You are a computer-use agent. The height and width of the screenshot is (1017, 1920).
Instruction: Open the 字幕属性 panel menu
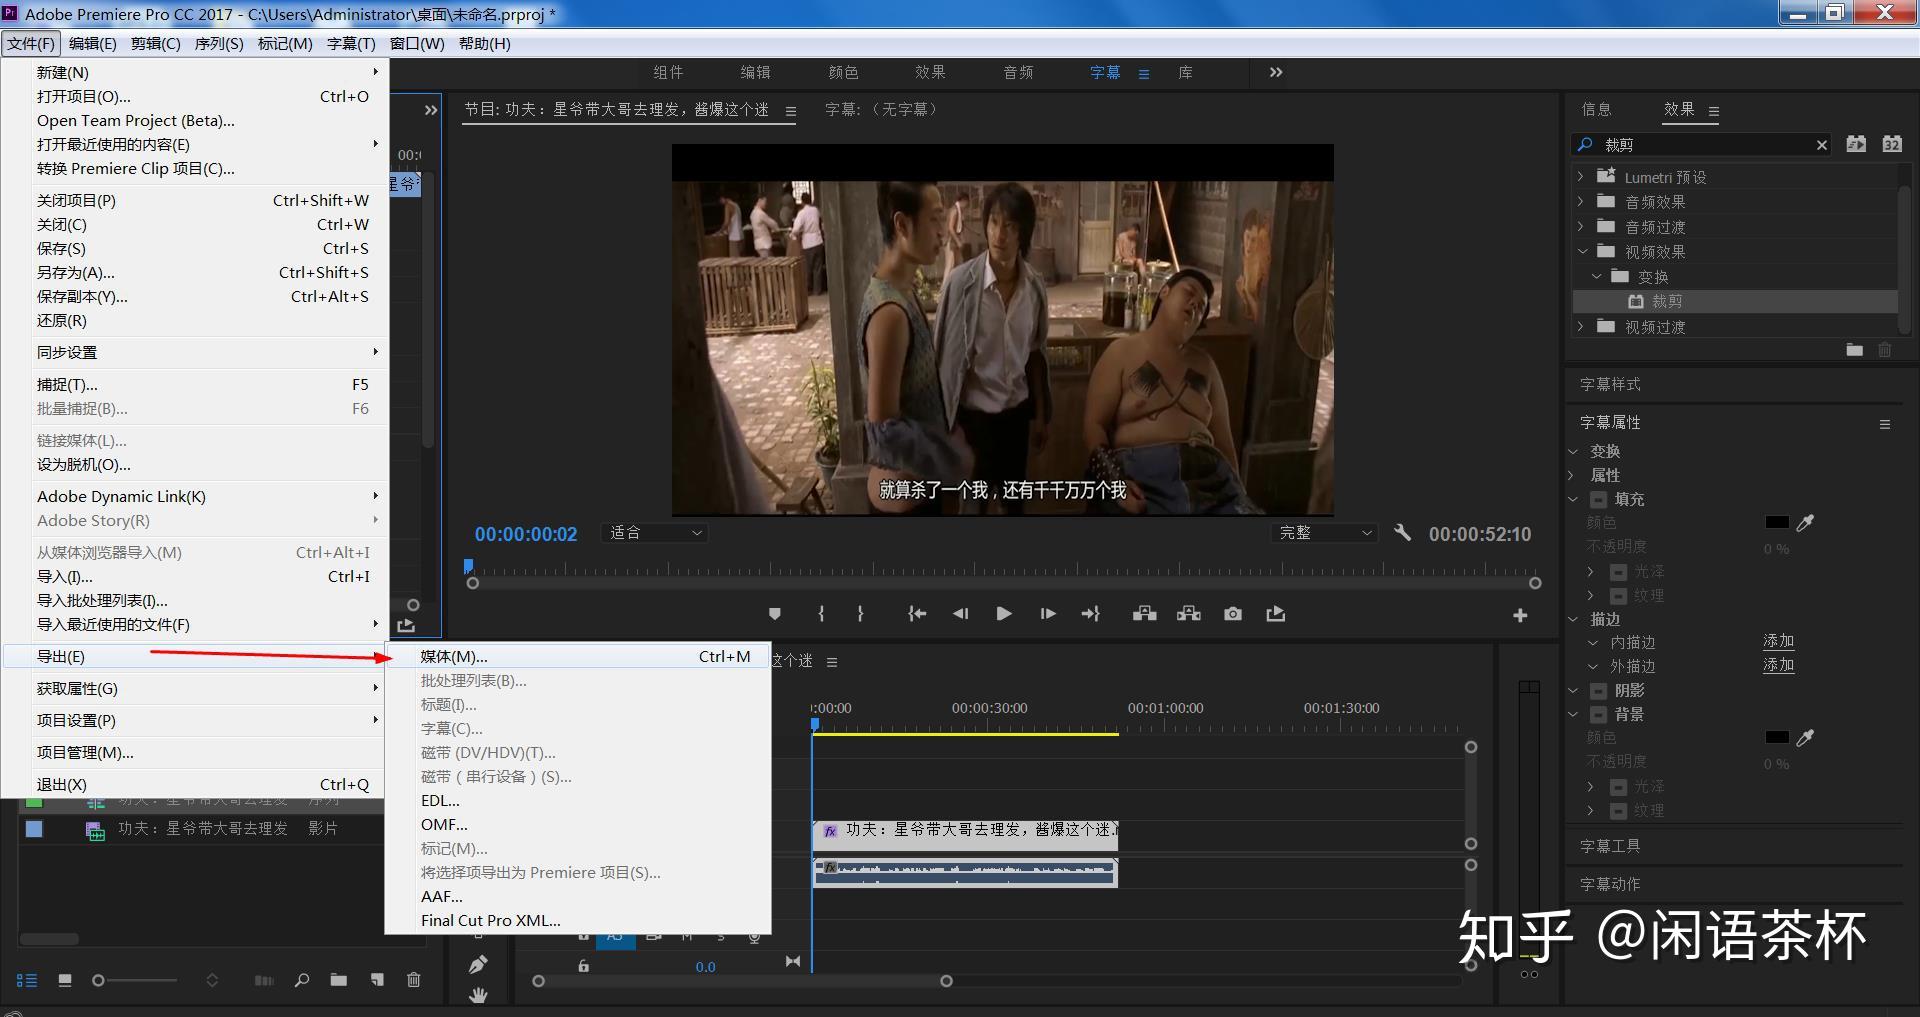click(x=1885, y=424)
